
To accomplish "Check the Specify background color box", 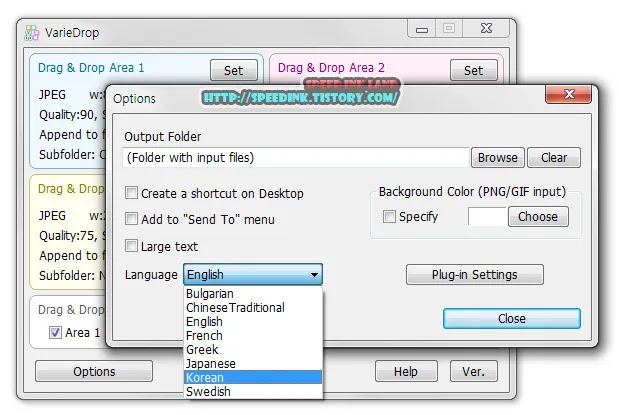I will pyautogui.click(x=389, y=216).
